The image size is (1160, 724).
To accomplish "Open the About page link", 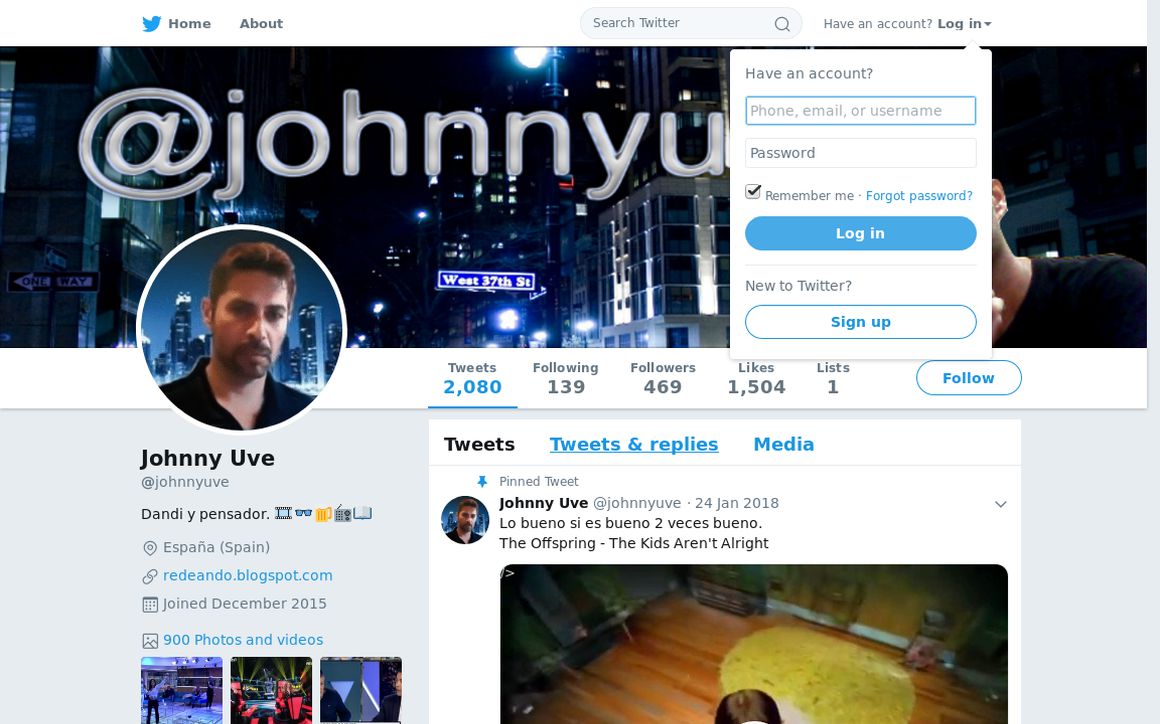I will tap(261, 24).
